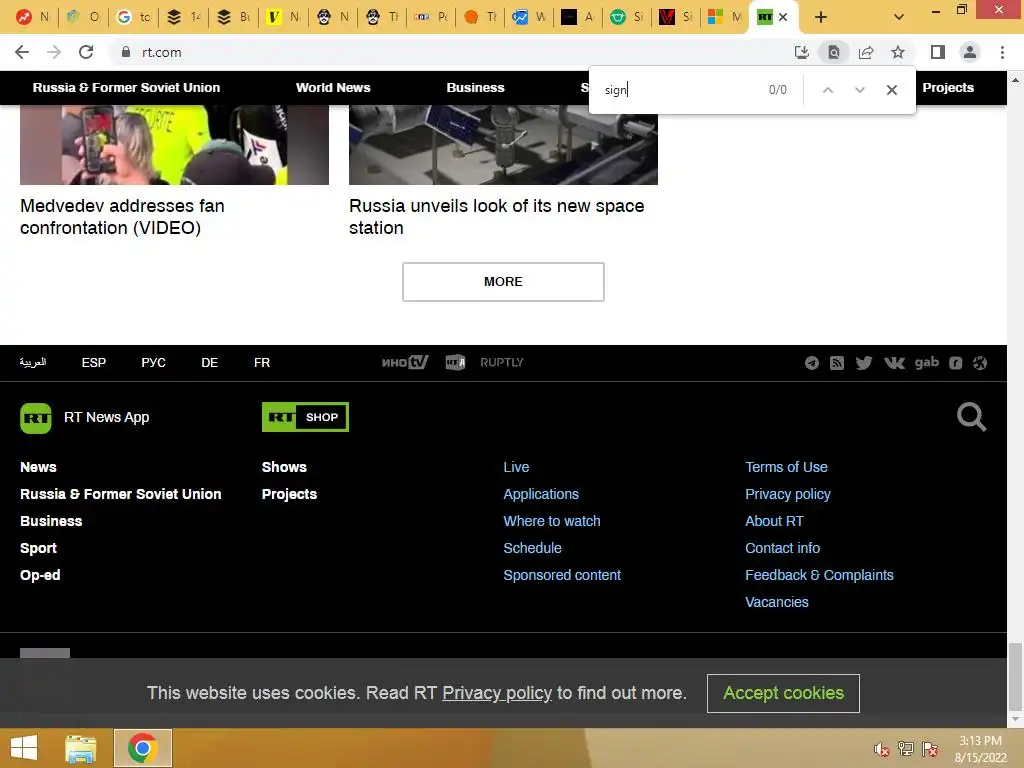Open Business in top navigation
Viewport: 1024px width, 768px height.
[x=475, y=88]
